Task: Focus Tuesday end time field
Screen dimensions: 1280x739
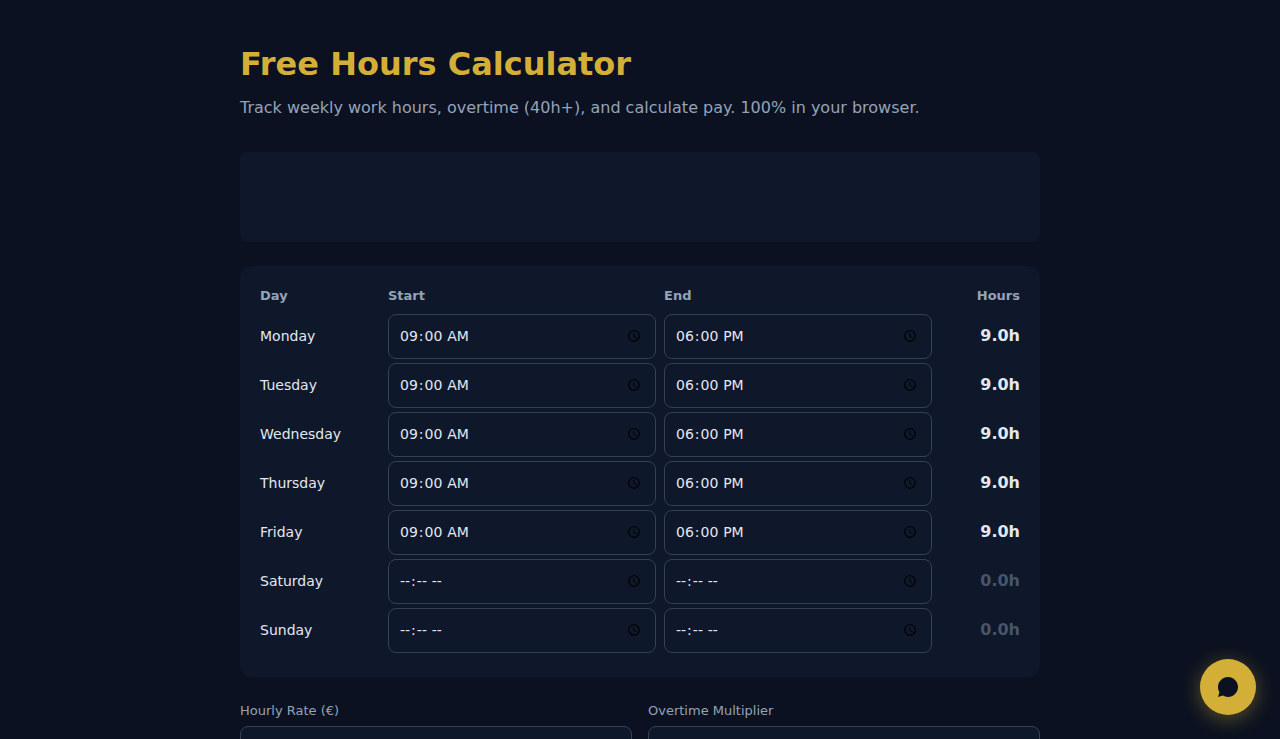Action: pos(798,385)
